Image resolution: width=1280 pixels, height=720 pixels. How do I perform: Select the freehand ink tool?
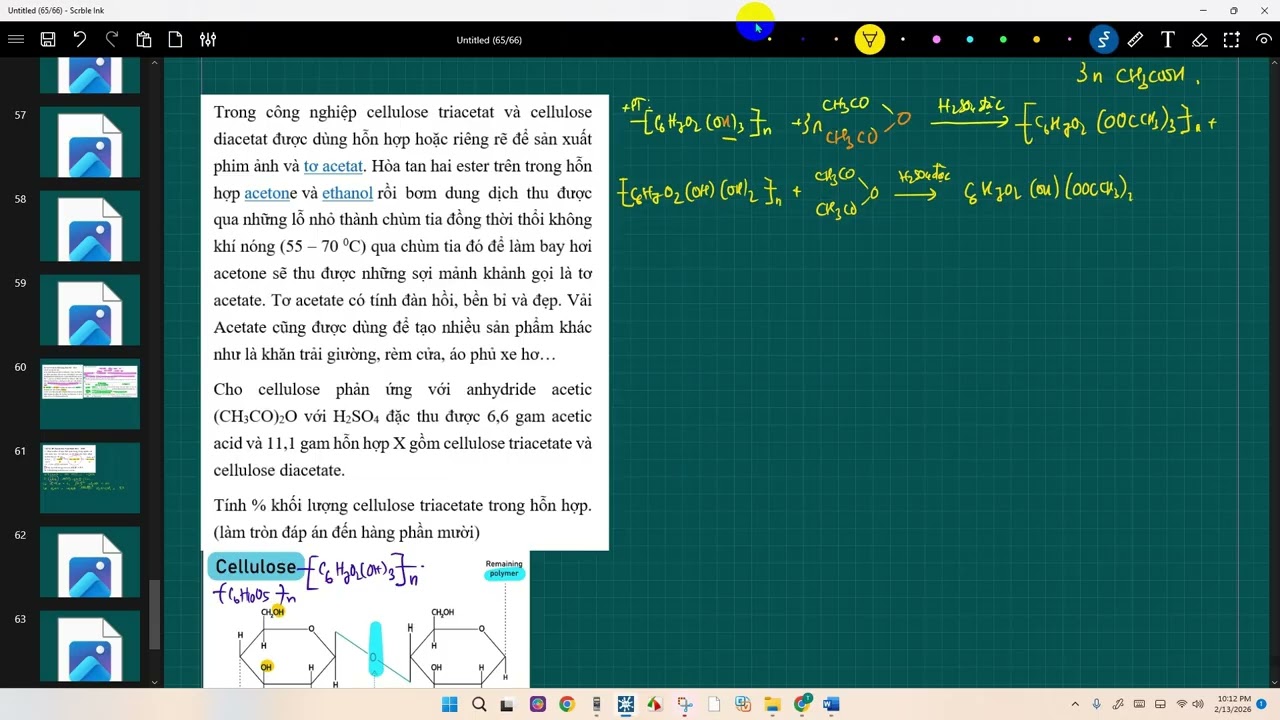[x=1103, y=40]
